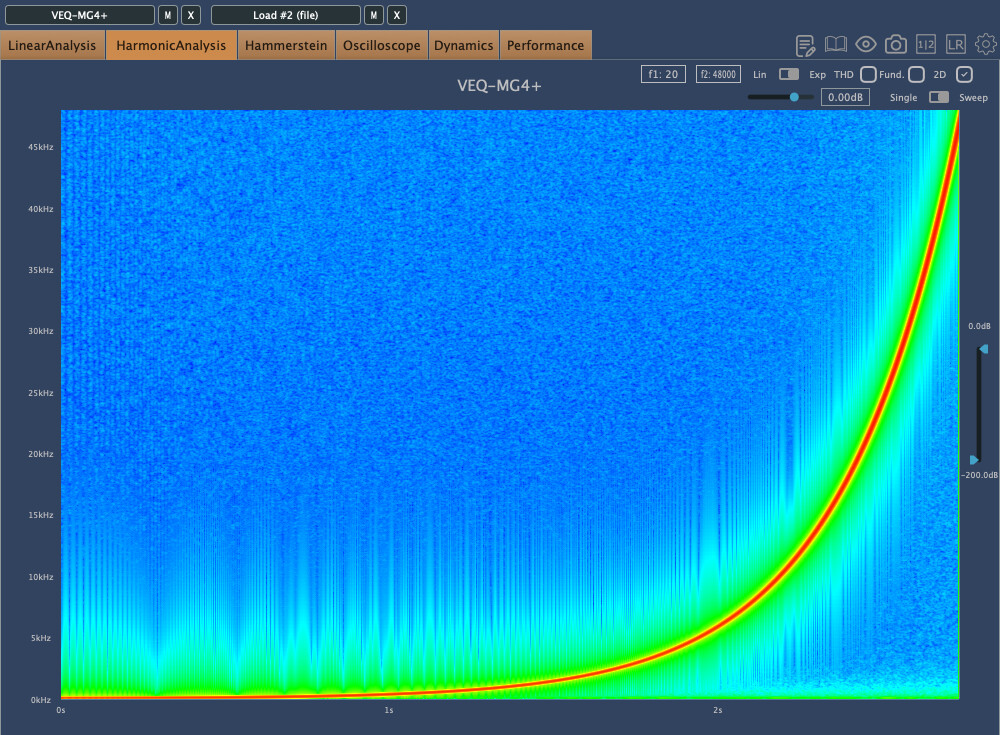Click the input level slider handle

[794, 97]
